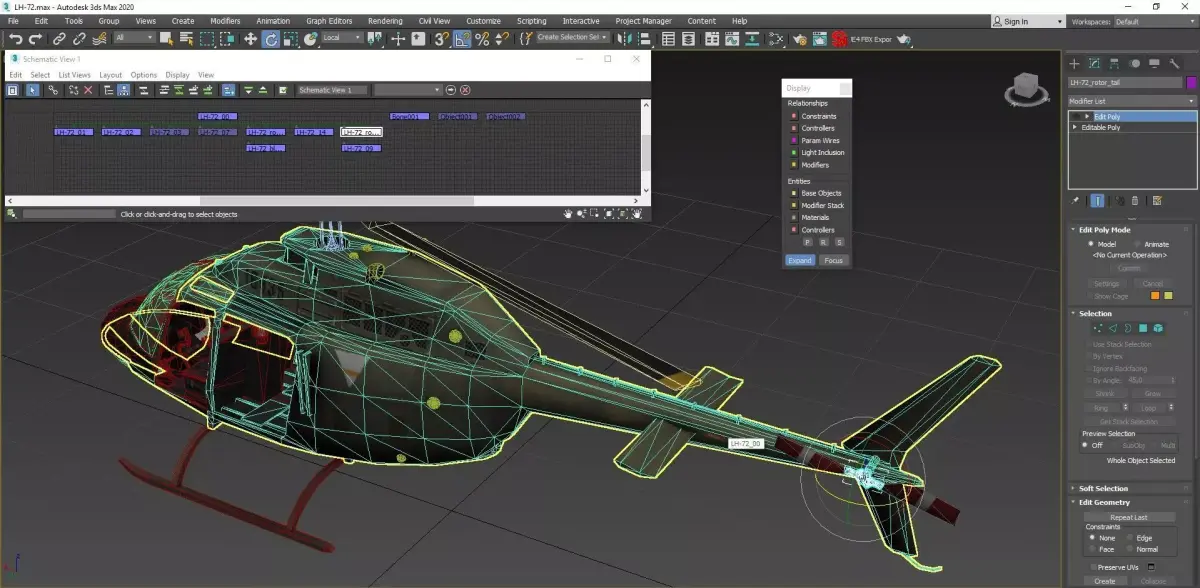Click the Undo arrow in main toolbar

(16, 38)
